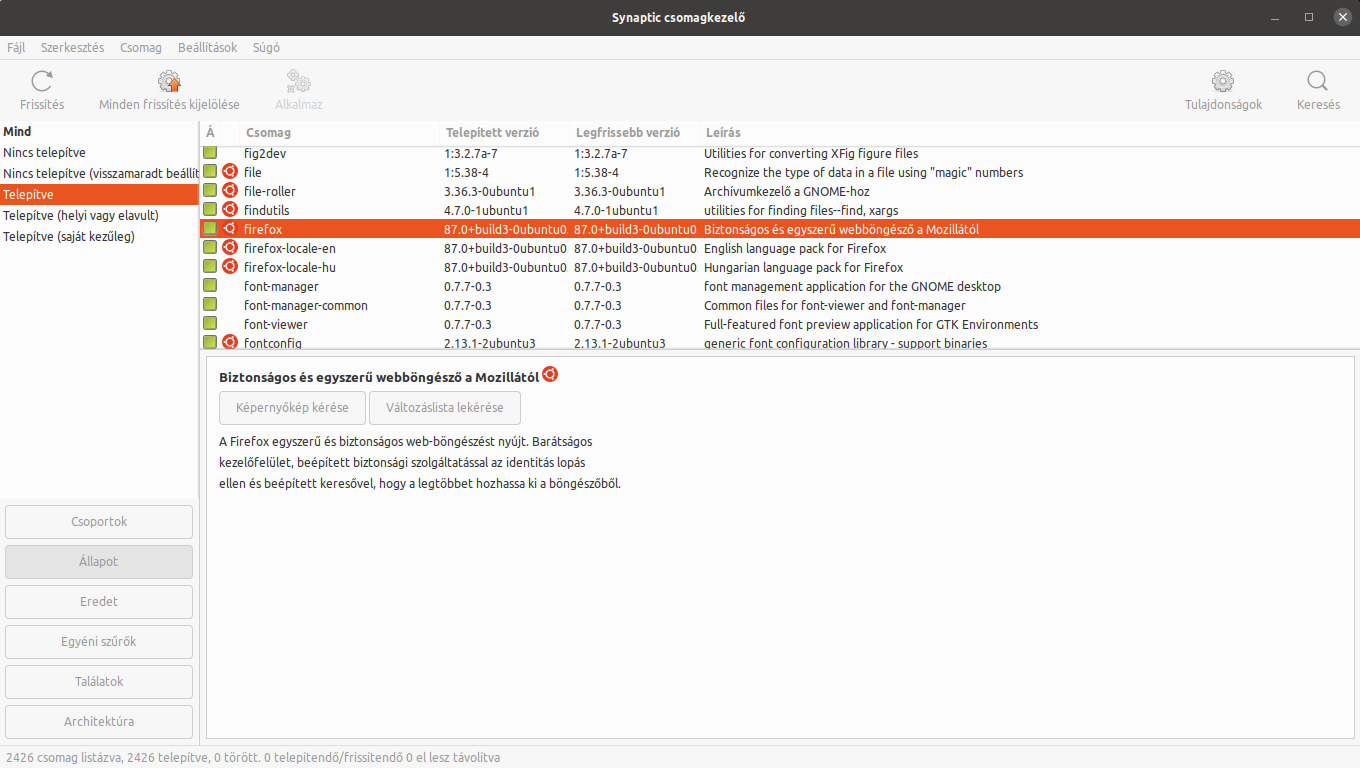Switch to the Architektúra filter view
Screen dimensions: 1360x768
[x=99, y=722]
